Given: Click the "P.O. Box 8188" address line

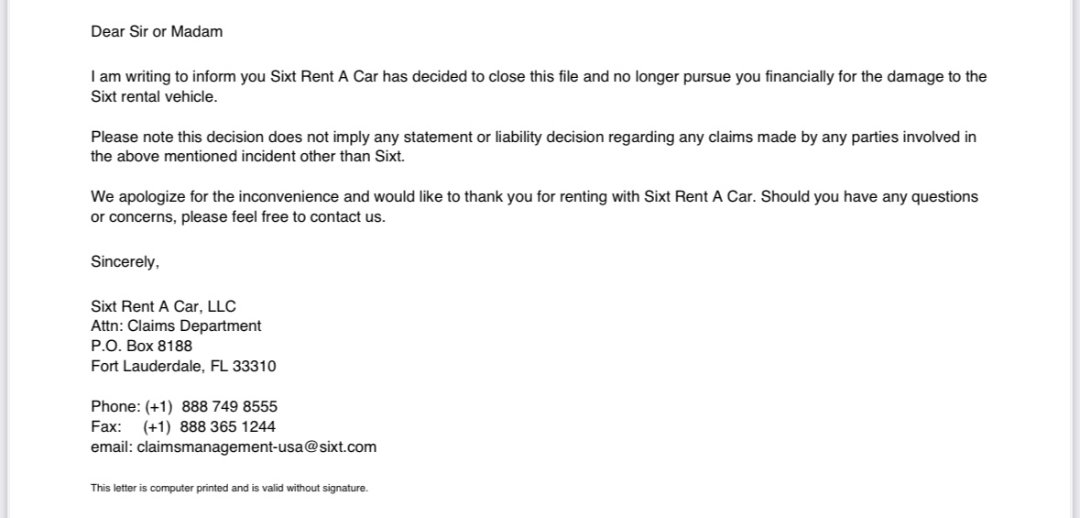Looking at the screenshot, I should coord(141,346).
